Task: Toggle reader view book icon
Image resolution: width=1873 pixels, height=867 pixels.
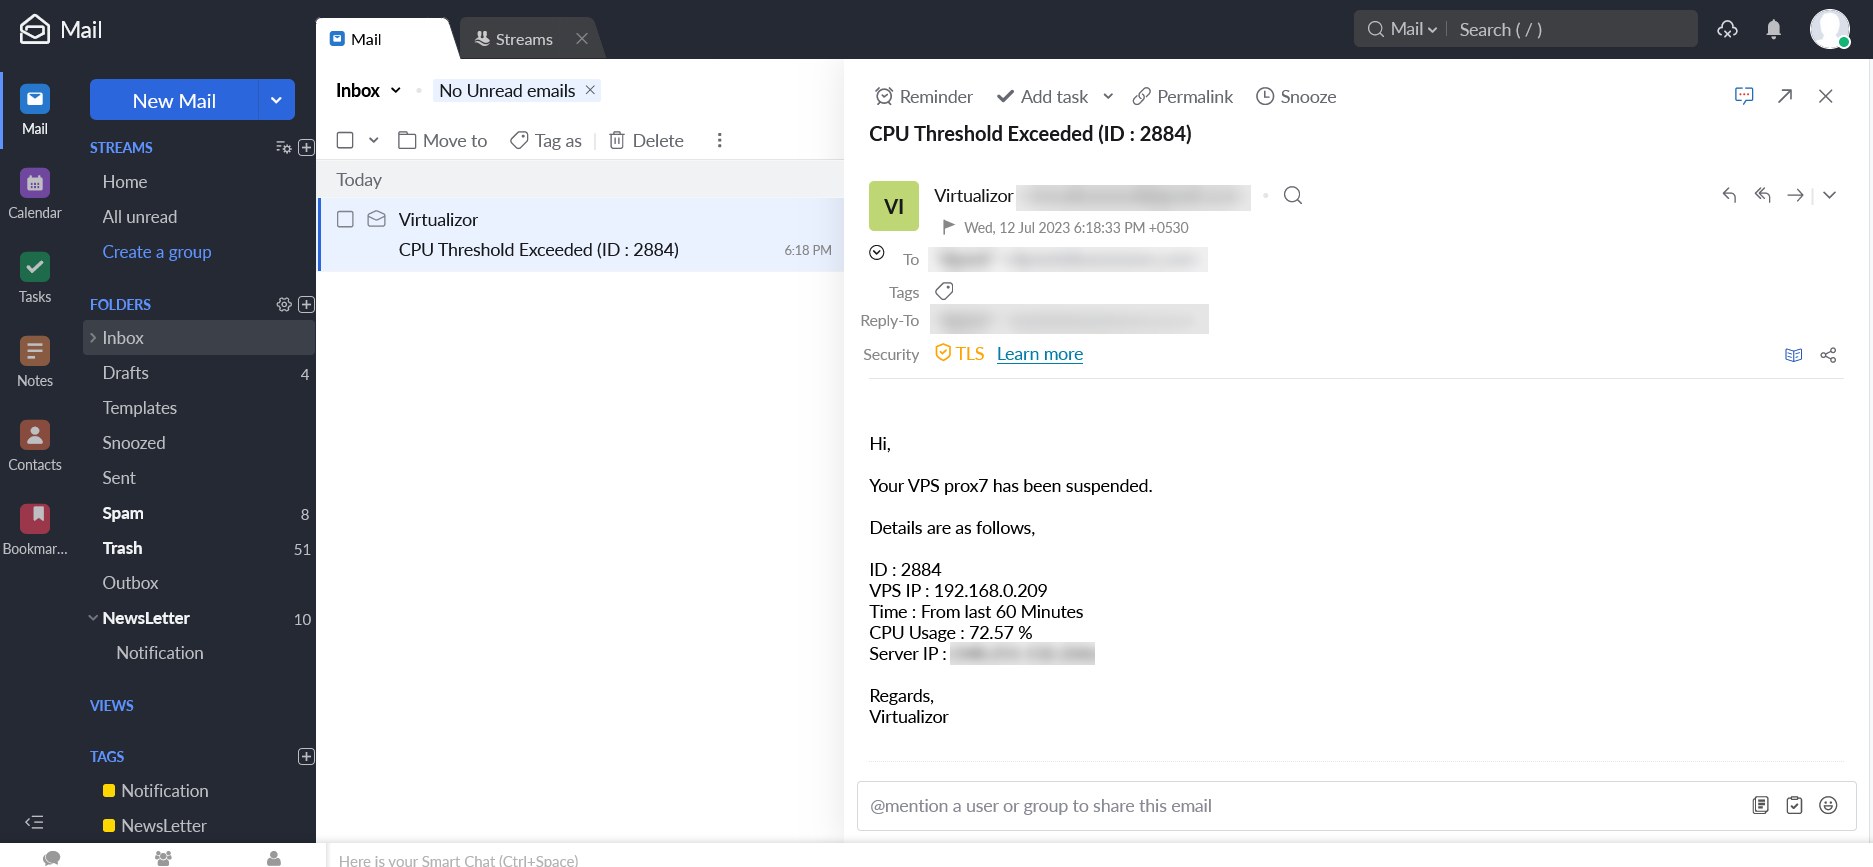Action: pos(1794,355)
